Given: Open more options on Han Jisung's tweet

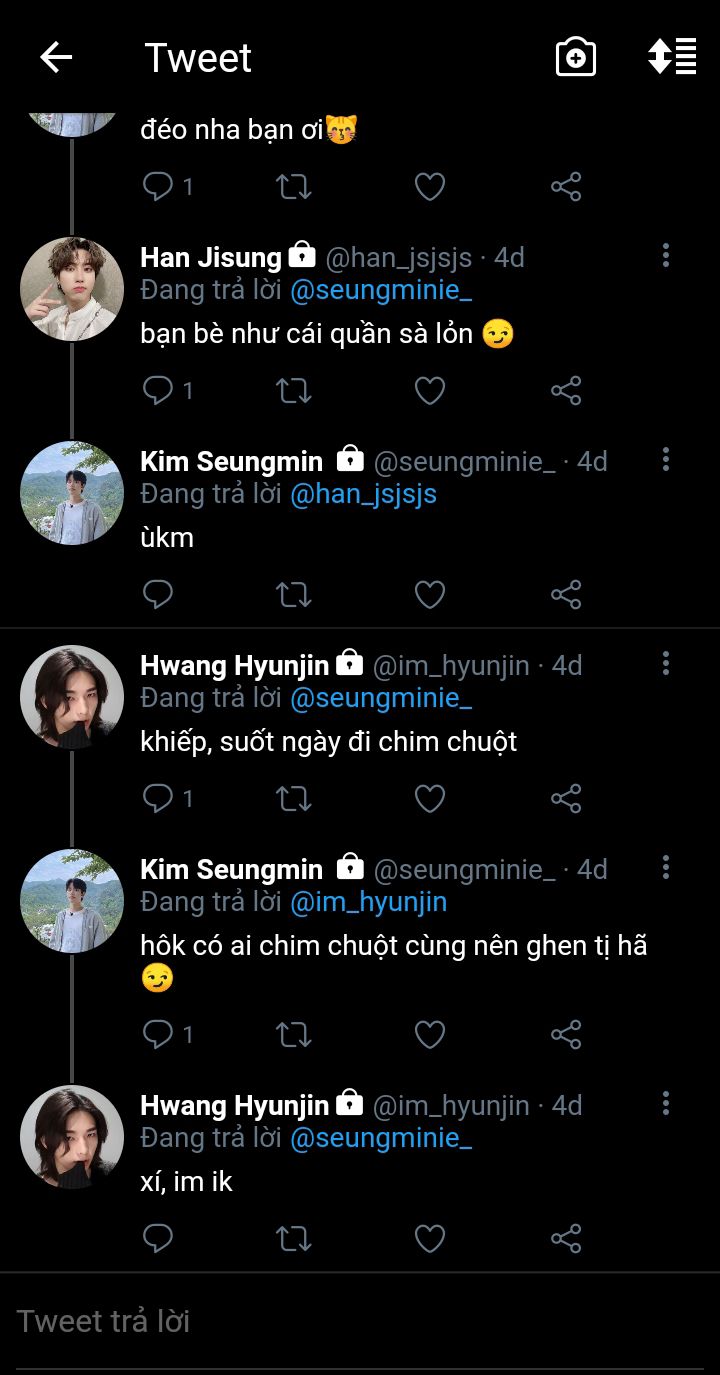Looking at the screenshot, I should 666,256.
